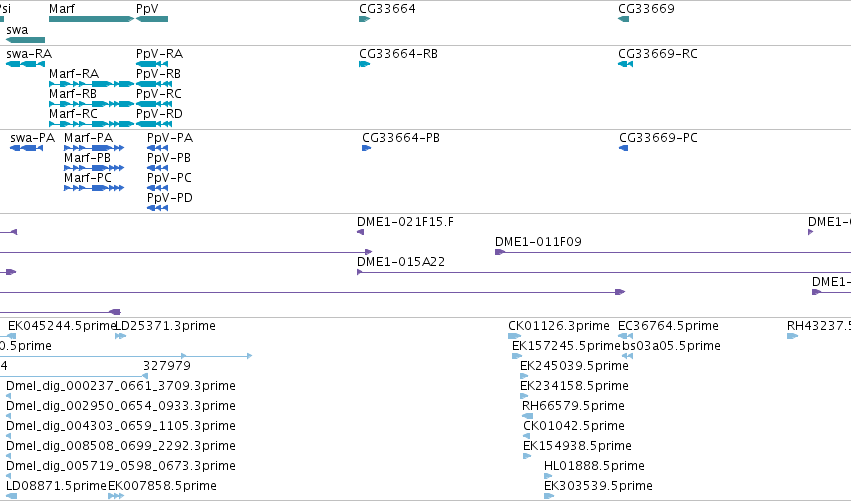Select the Marf-RA transcript

point(91,84)
